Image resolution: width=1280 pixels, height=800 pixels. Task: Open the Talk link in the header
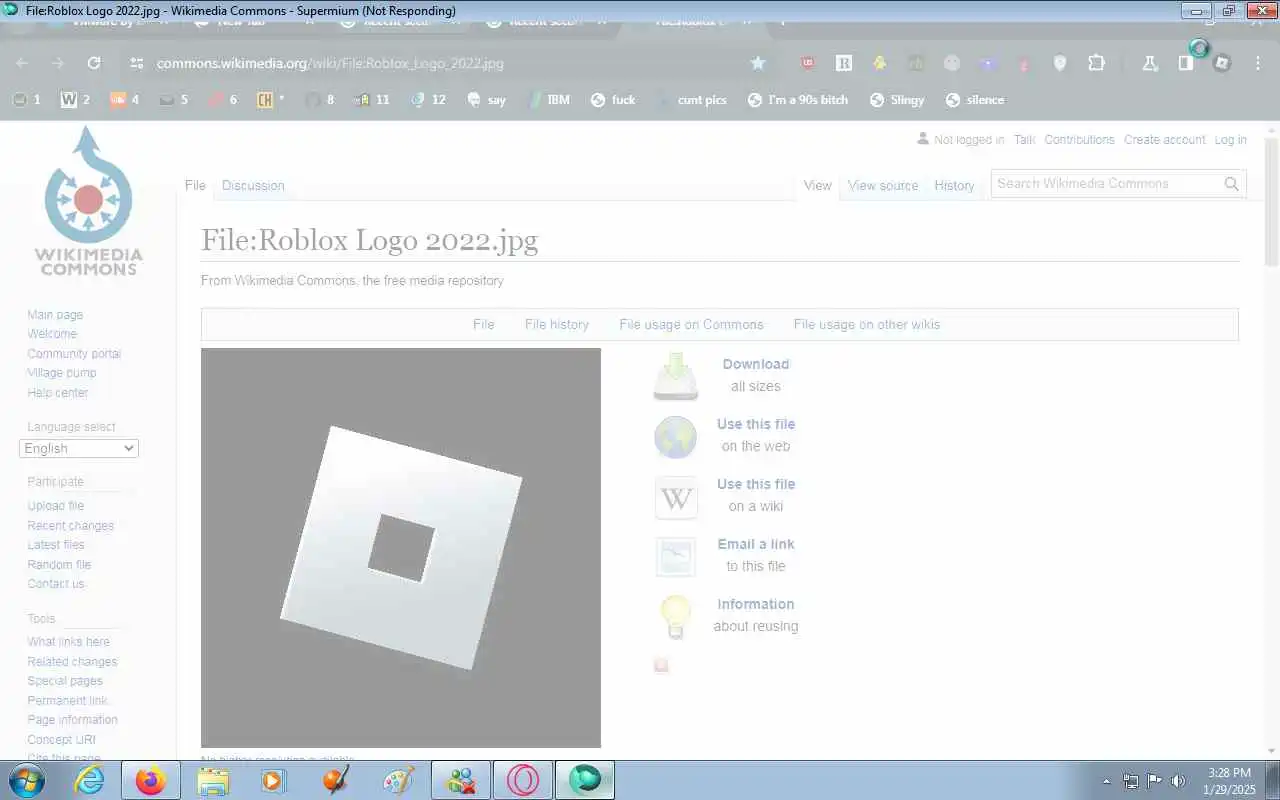pyautogui.click(x=1024, y=140)
